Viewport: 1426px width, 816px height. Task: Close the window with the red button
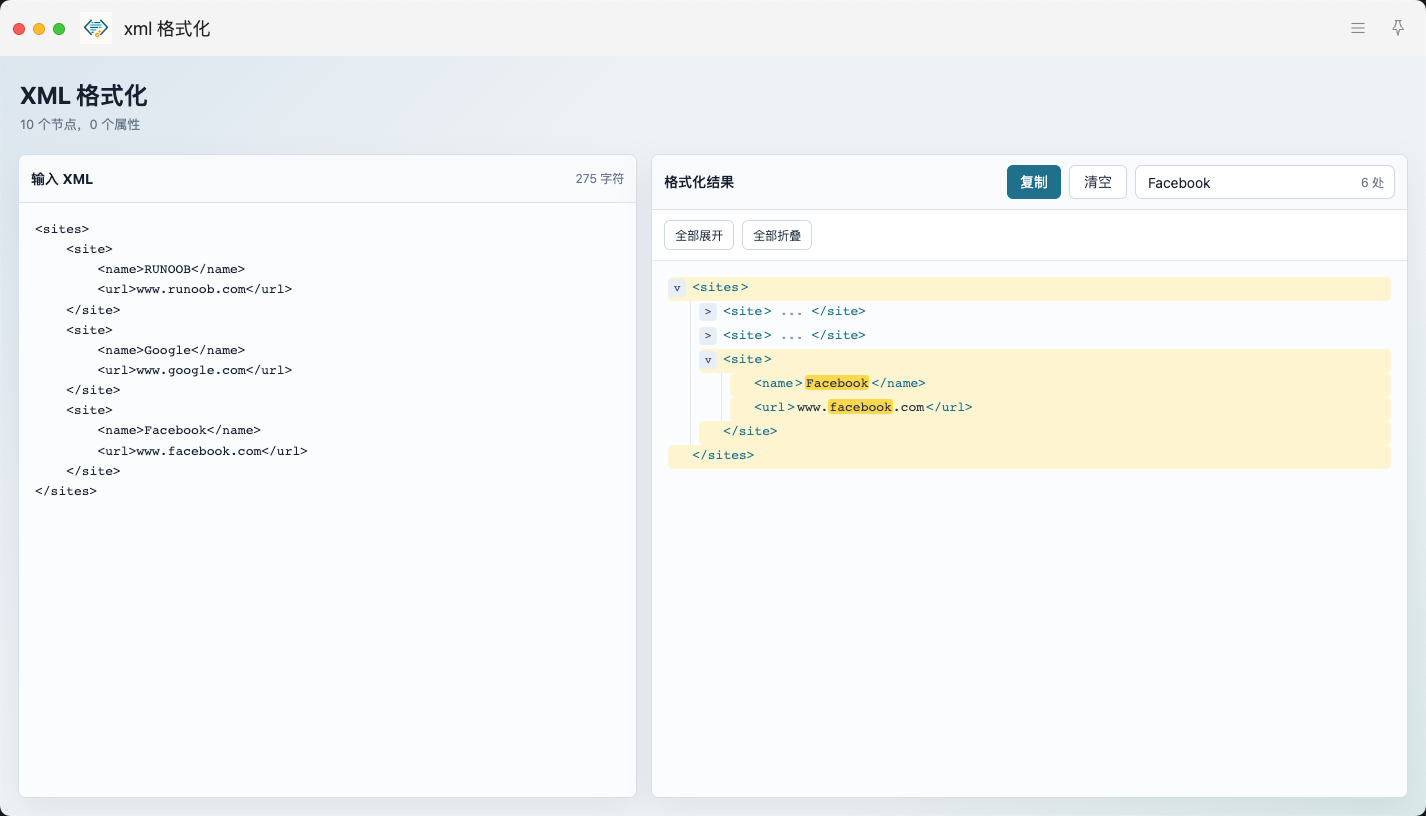pos(19,29)
